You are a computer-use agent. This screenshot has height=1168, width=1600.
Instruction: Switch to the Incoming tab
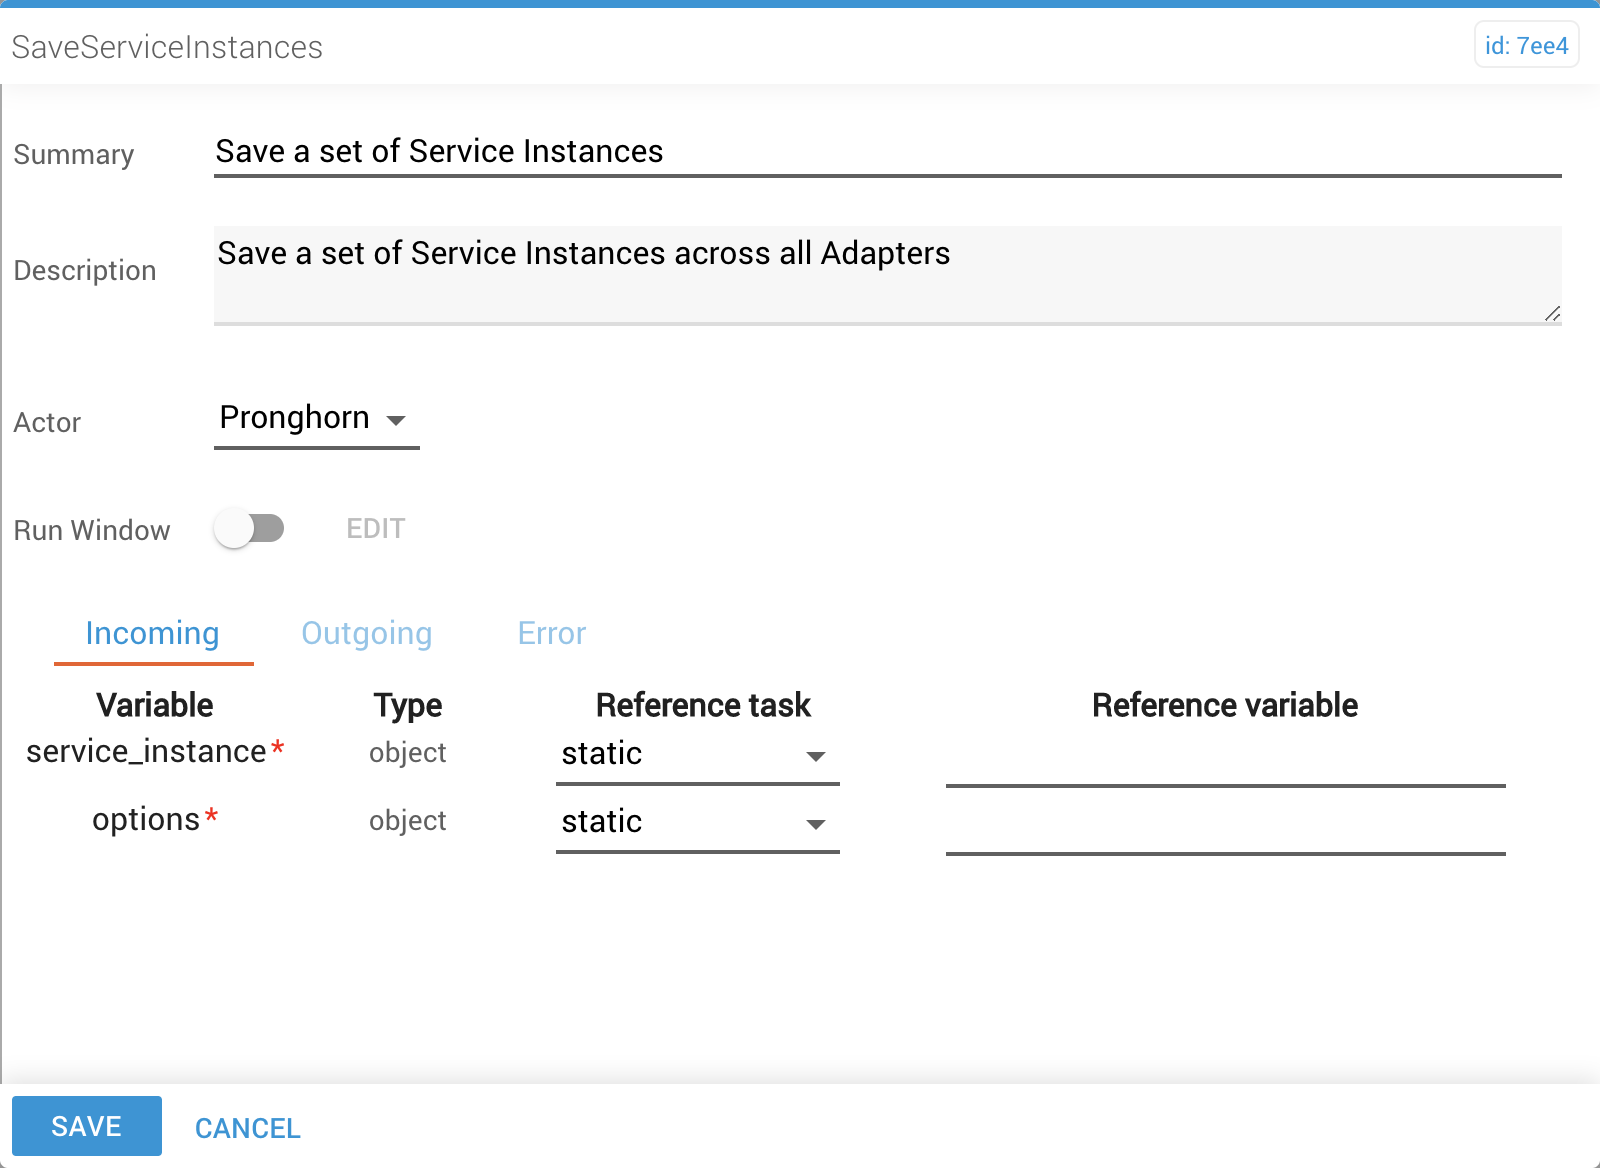pos(153,634)
